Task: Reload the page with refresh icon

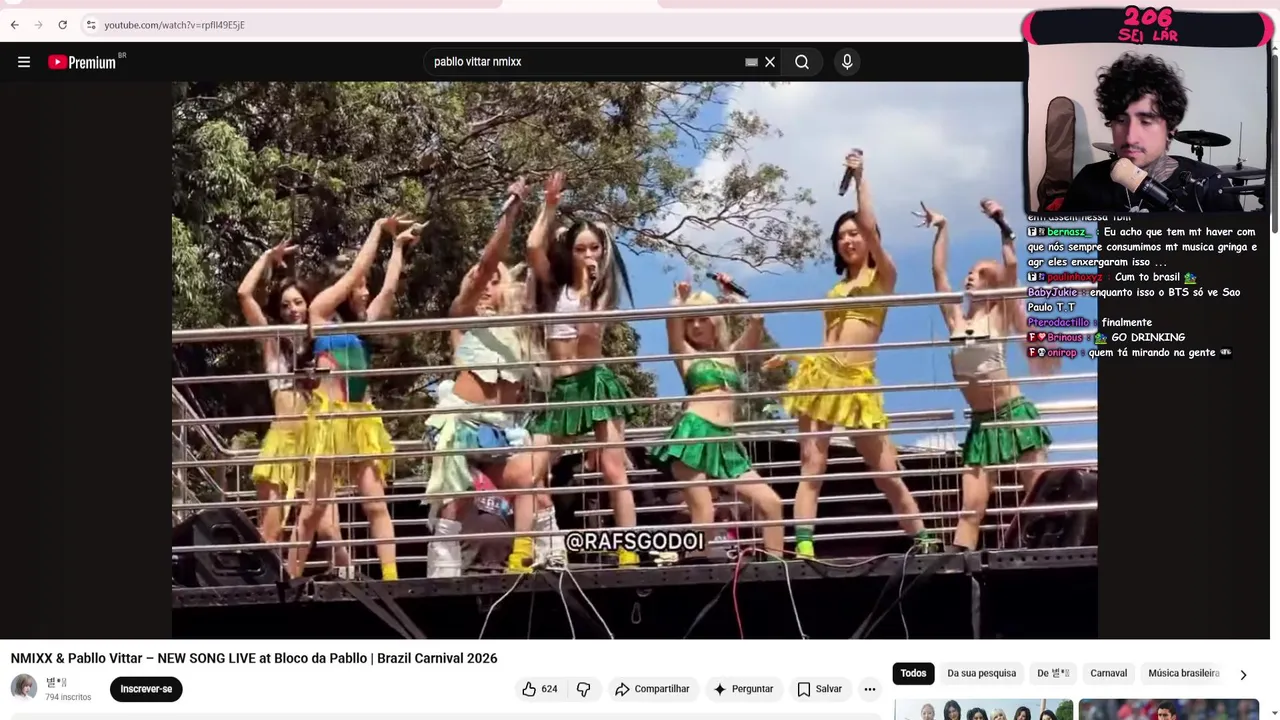Action: [62, 25]
